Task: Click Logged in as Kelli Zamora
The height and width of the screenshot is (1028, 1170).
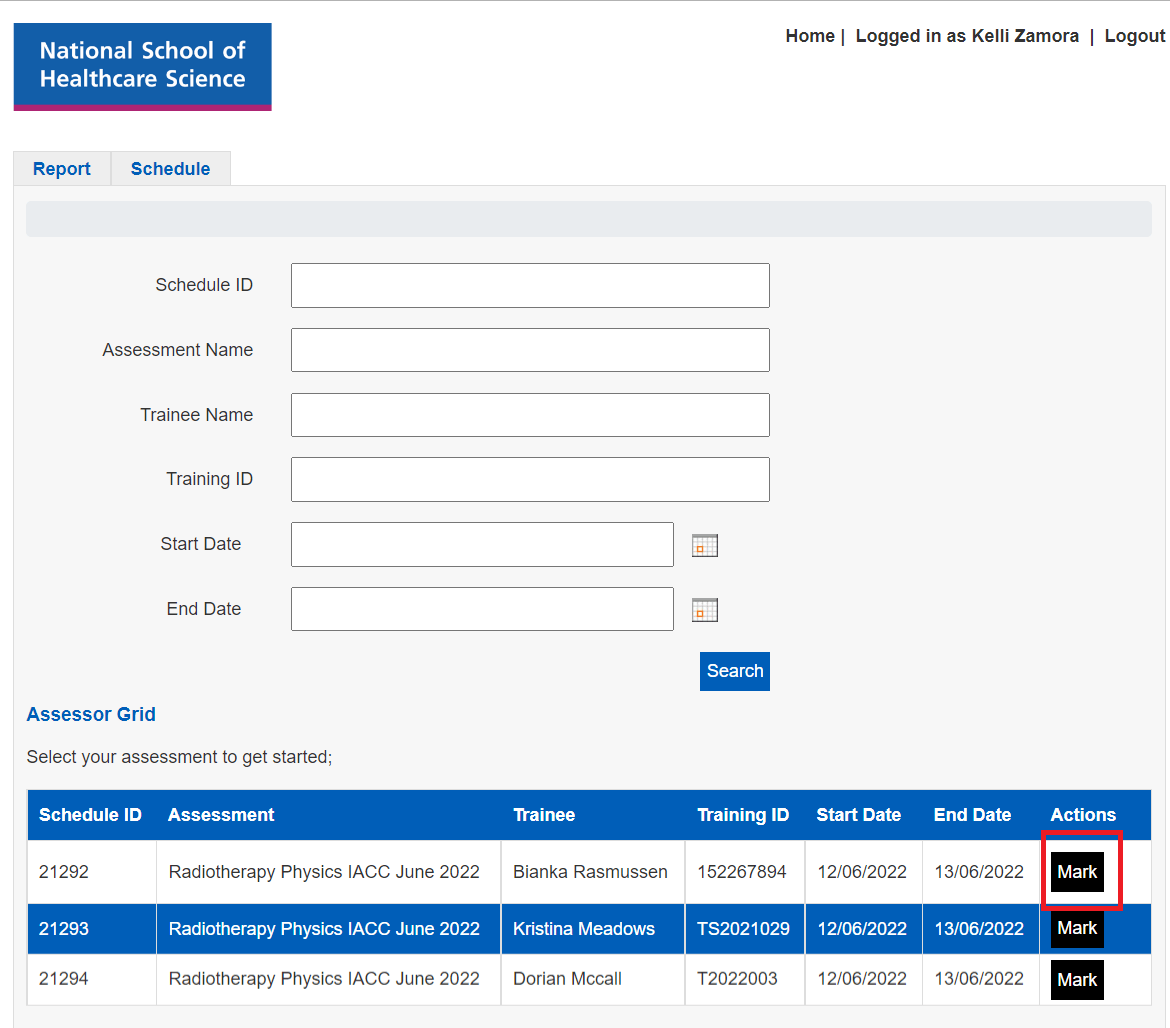Action: tap(966, 36)
